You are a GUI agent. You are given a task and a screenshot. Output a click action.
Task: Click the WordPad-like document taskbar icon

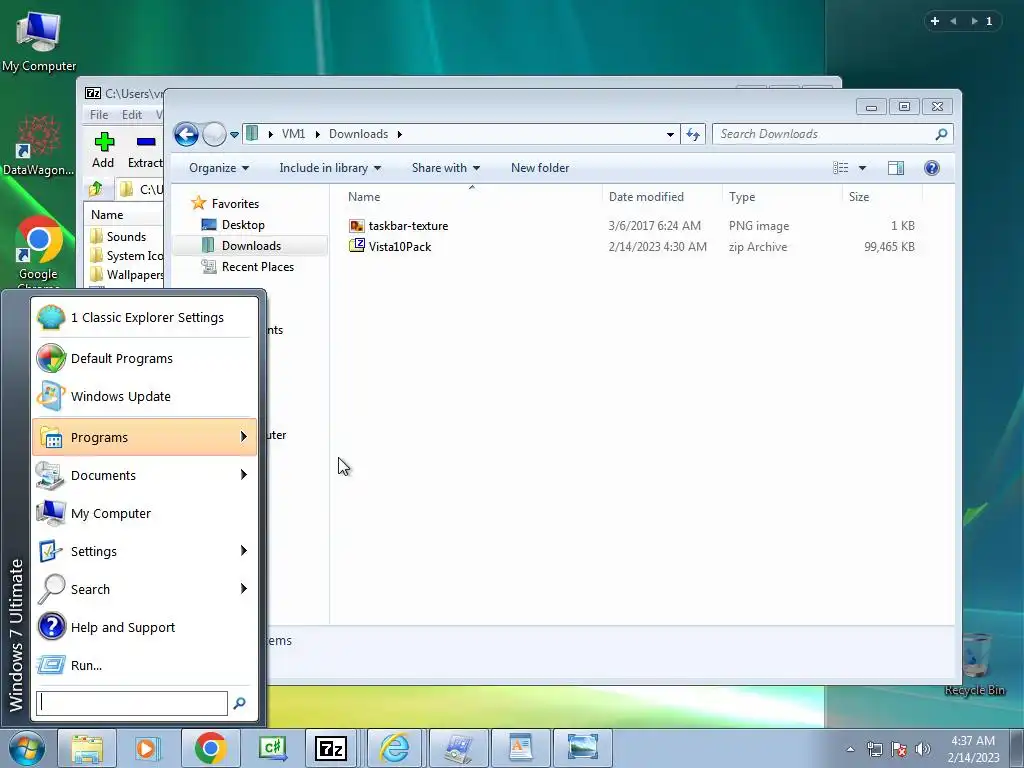pyautogui.click(x=520, y=748)
